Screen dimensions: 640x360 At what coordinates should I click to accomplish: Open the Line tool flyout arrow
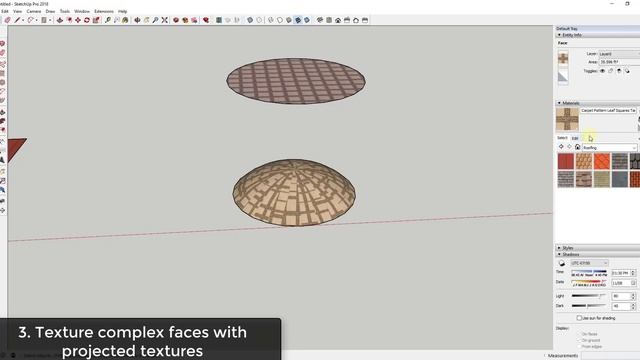(23, 20)
